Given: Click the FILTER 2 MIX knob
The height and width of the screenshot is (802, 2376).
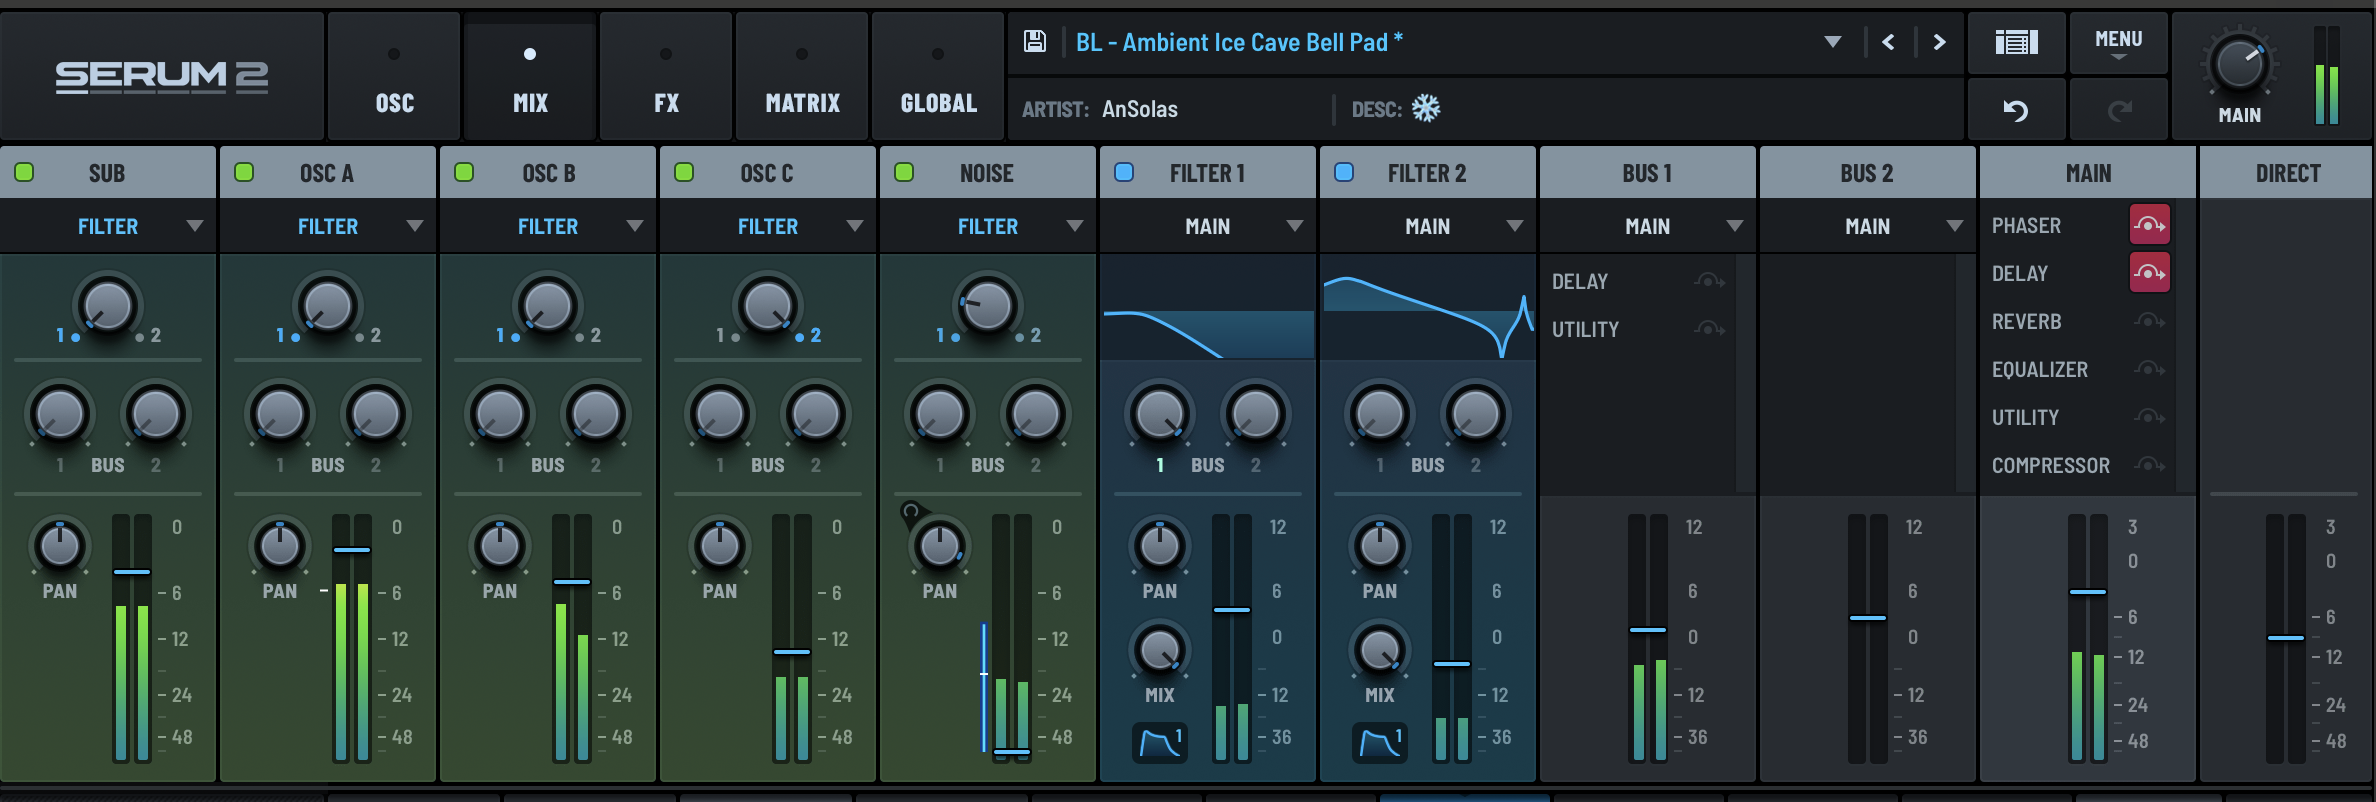Looking at the screenshot, I should (x=1380, y=650).
